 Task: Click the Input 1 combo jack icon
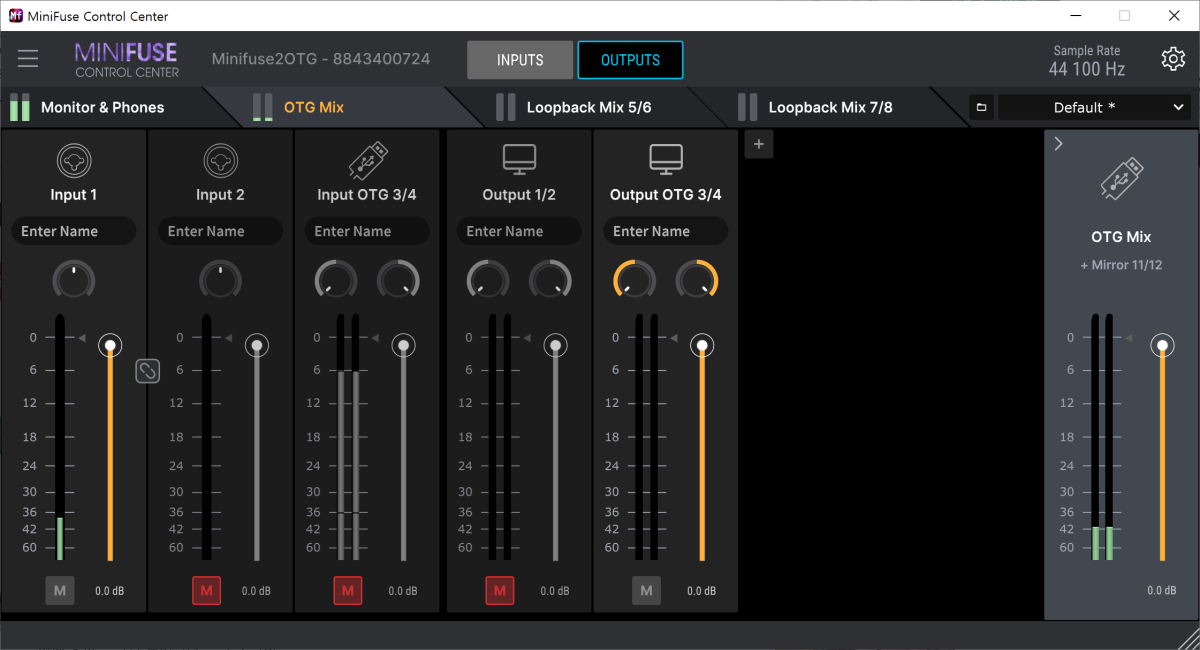[x=73, y=160]
